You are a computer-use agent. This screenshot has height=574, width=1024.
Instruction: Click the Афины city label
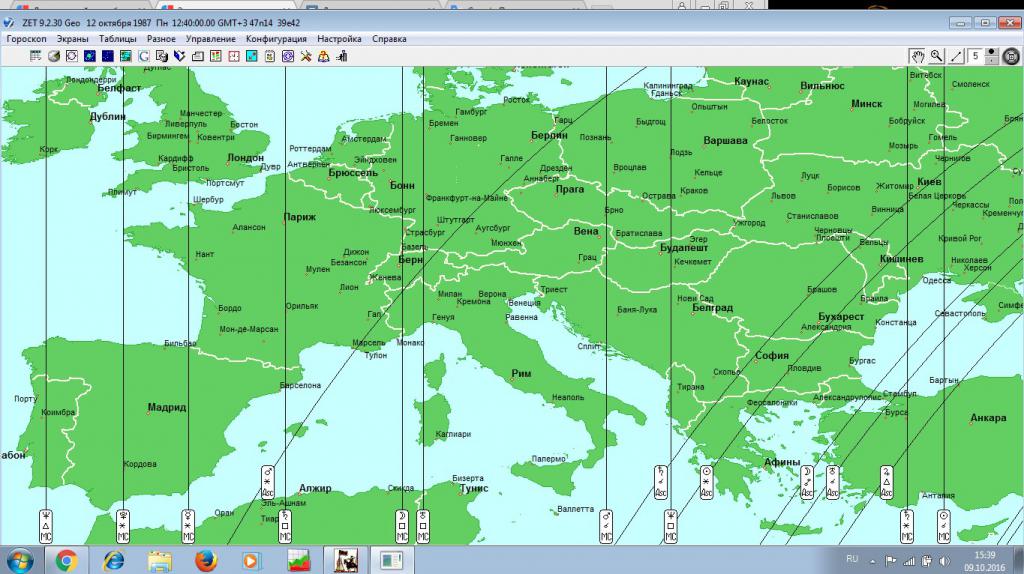click(782, 462)
